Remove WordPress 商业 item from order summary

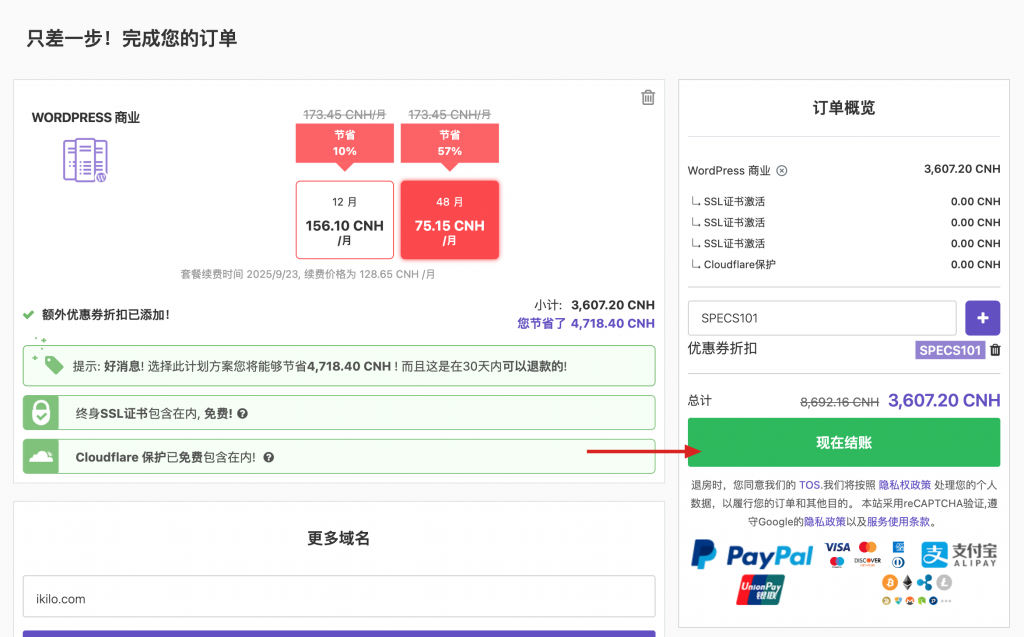pyautogui.click(x=782, y=170)
